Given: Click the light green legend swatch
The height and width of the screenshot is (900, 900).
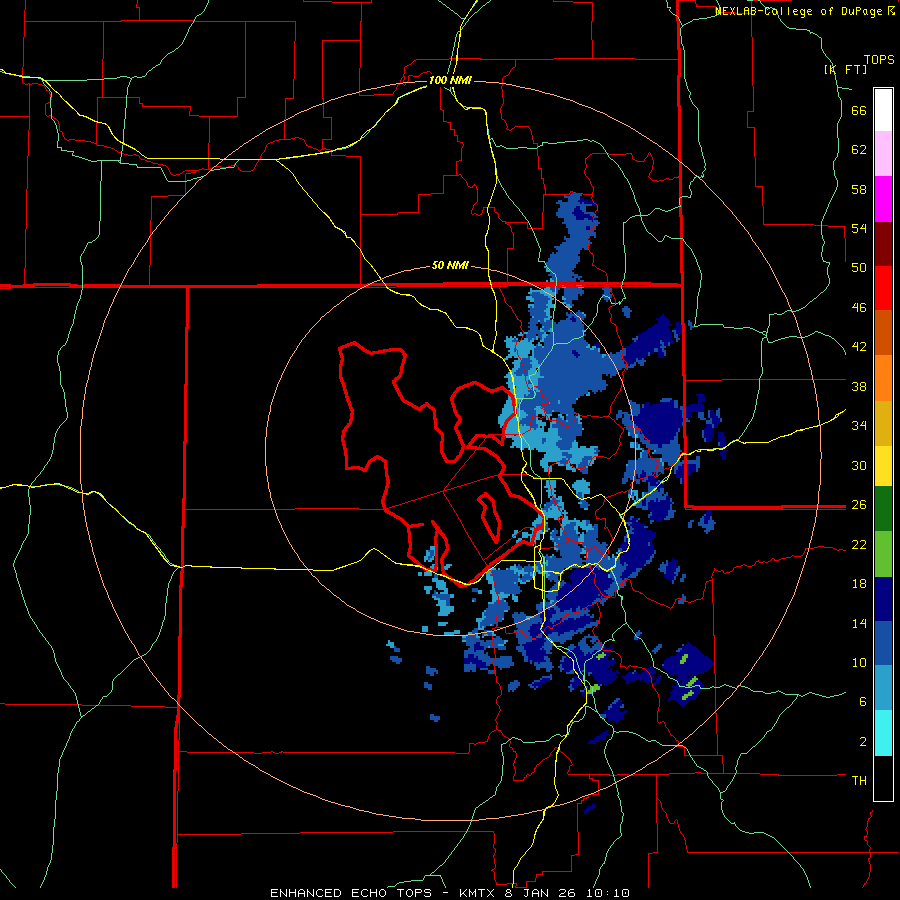Looking at the screenshot, I should coord(883,554).
